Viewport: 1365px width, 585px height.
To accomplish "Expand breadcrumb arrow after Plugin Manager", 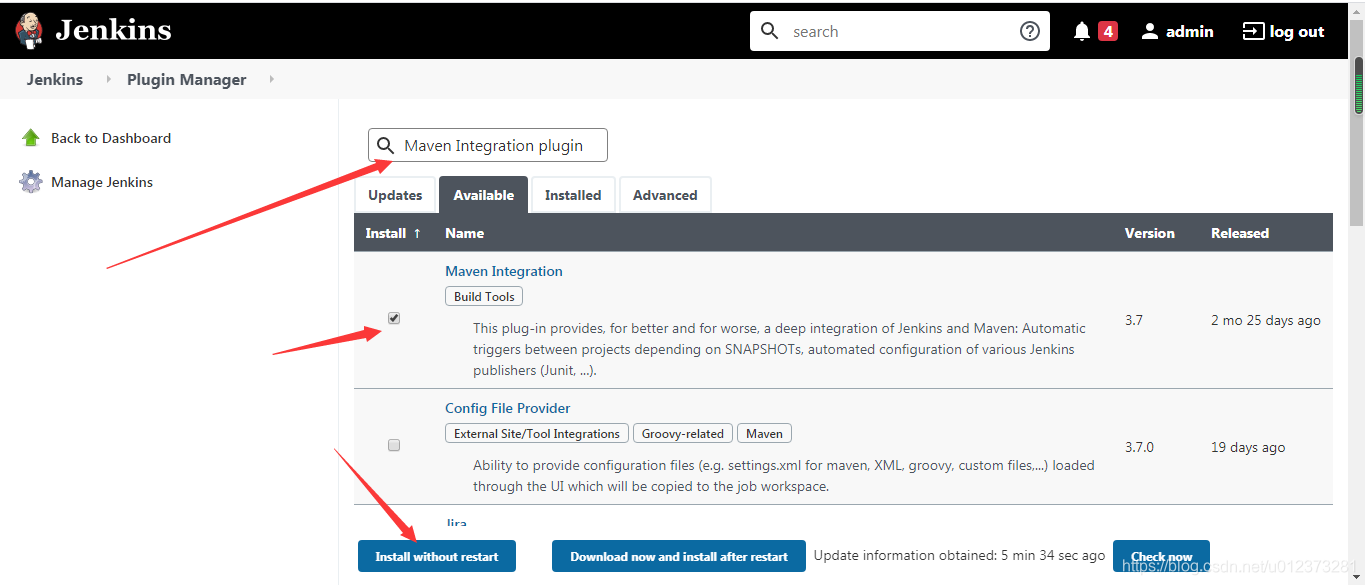I will coord(271,79).
